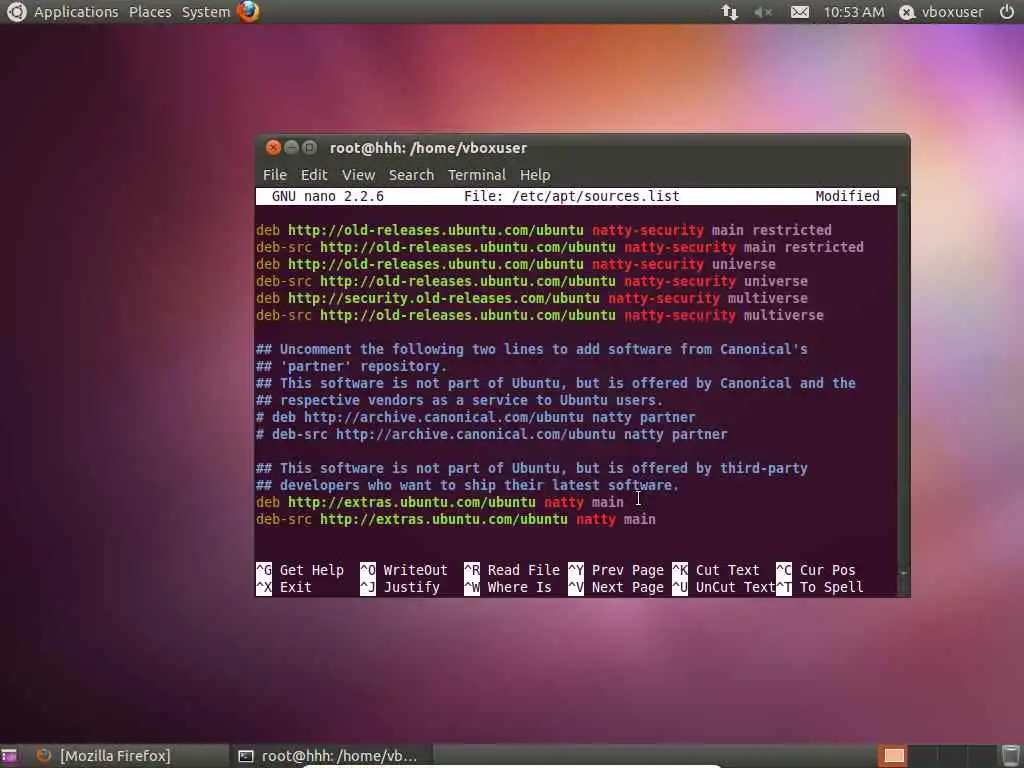Viewport: 1024px width, 768px height.
Task: Minimize the terminal window
Action: [291, 148]
